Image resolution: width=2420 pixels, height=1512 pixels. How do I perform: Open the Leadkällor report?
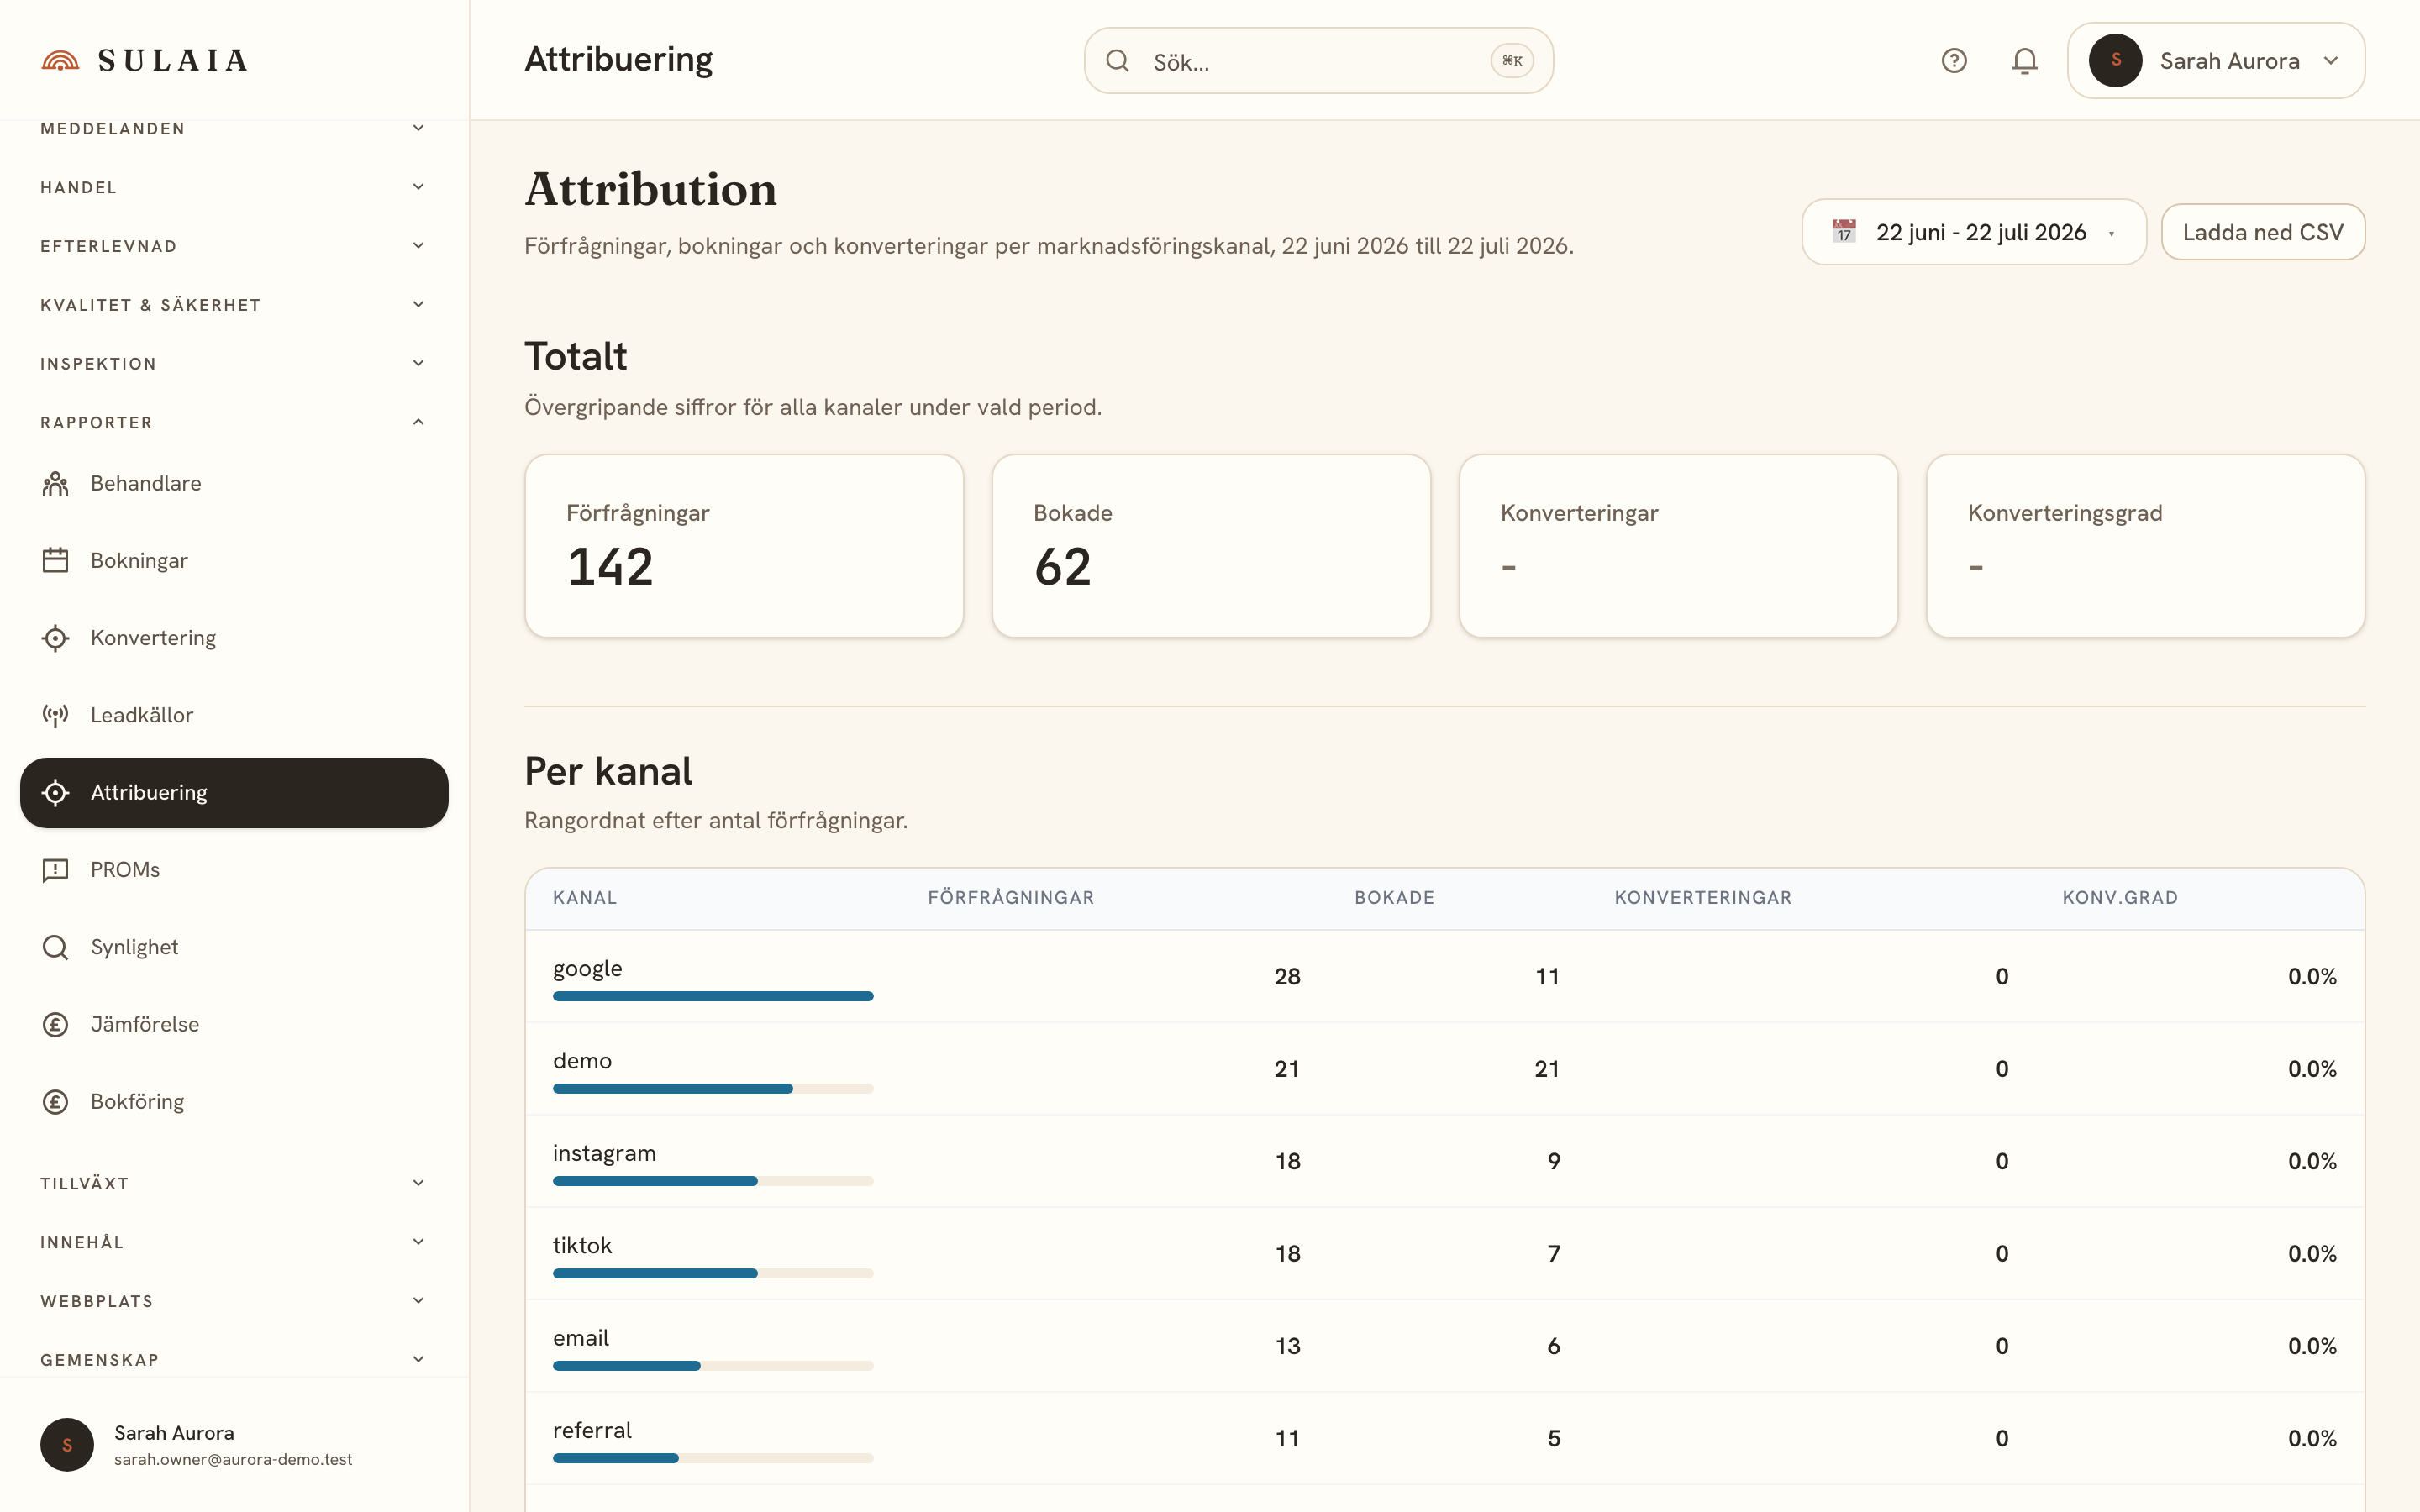(x=234, y=715)
